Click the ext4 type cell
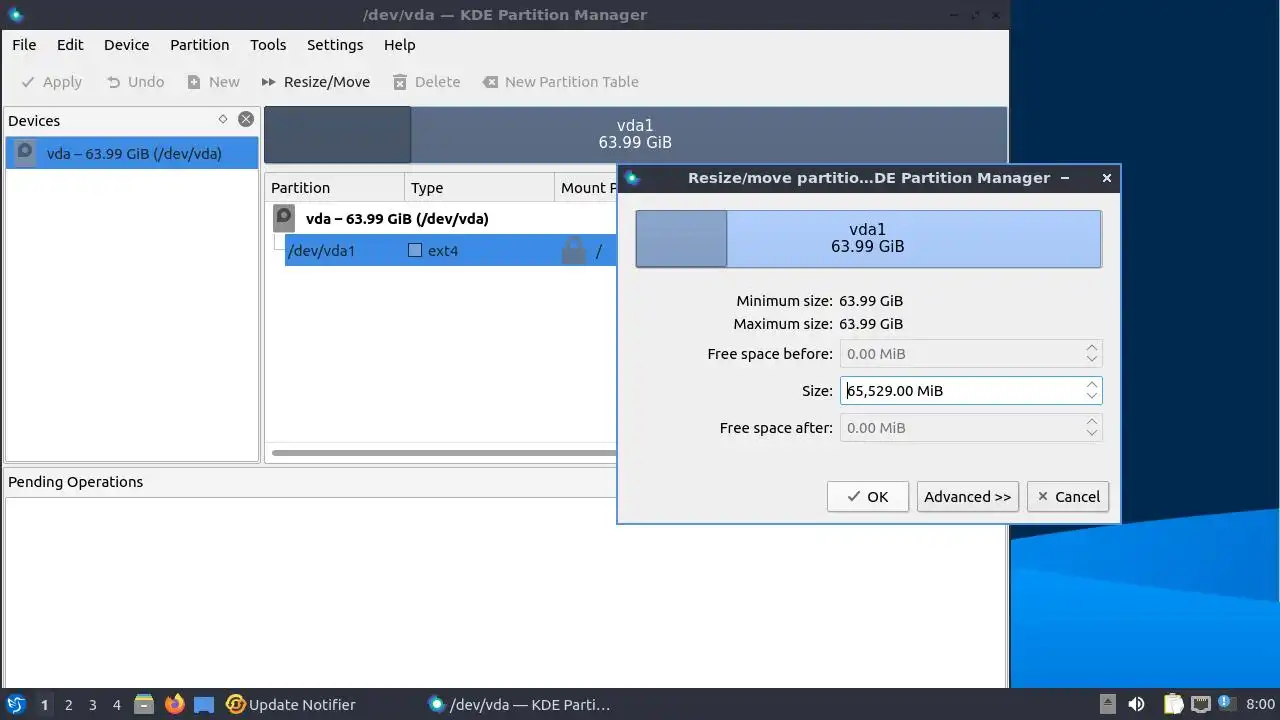 [479, 251]
